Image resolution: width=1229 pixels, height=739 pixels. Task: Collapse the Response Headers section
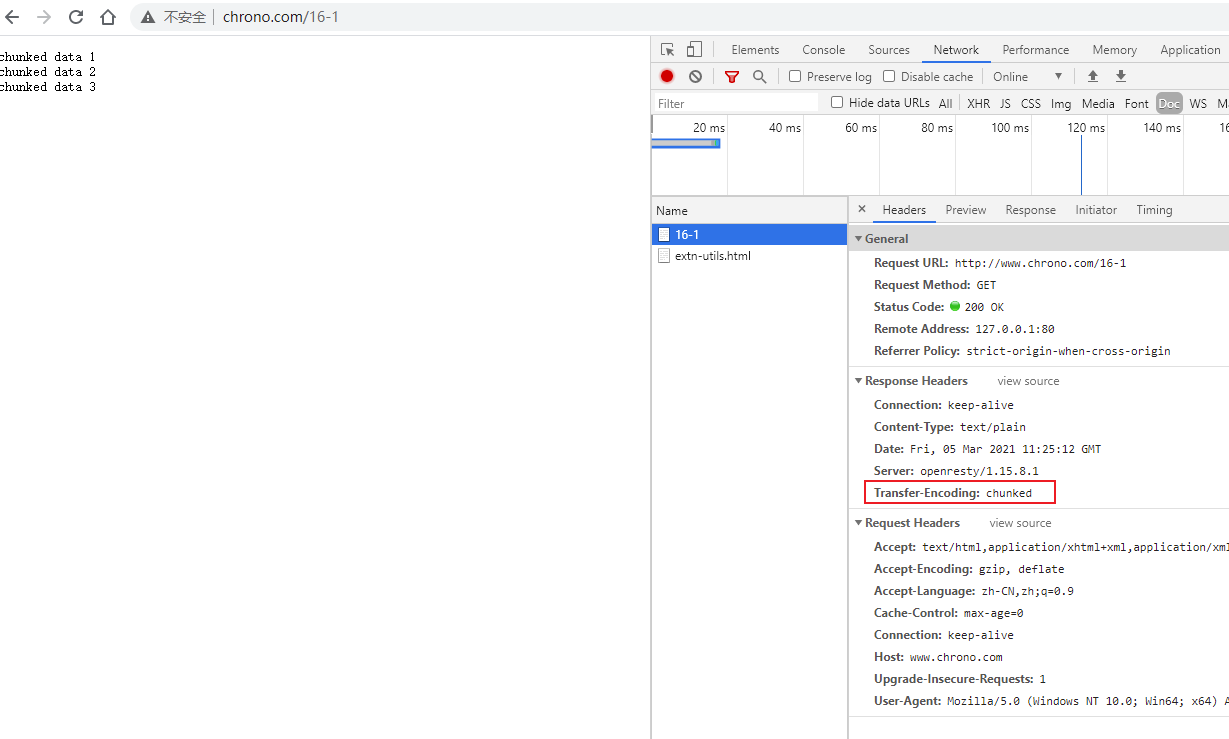coord(858,381)
